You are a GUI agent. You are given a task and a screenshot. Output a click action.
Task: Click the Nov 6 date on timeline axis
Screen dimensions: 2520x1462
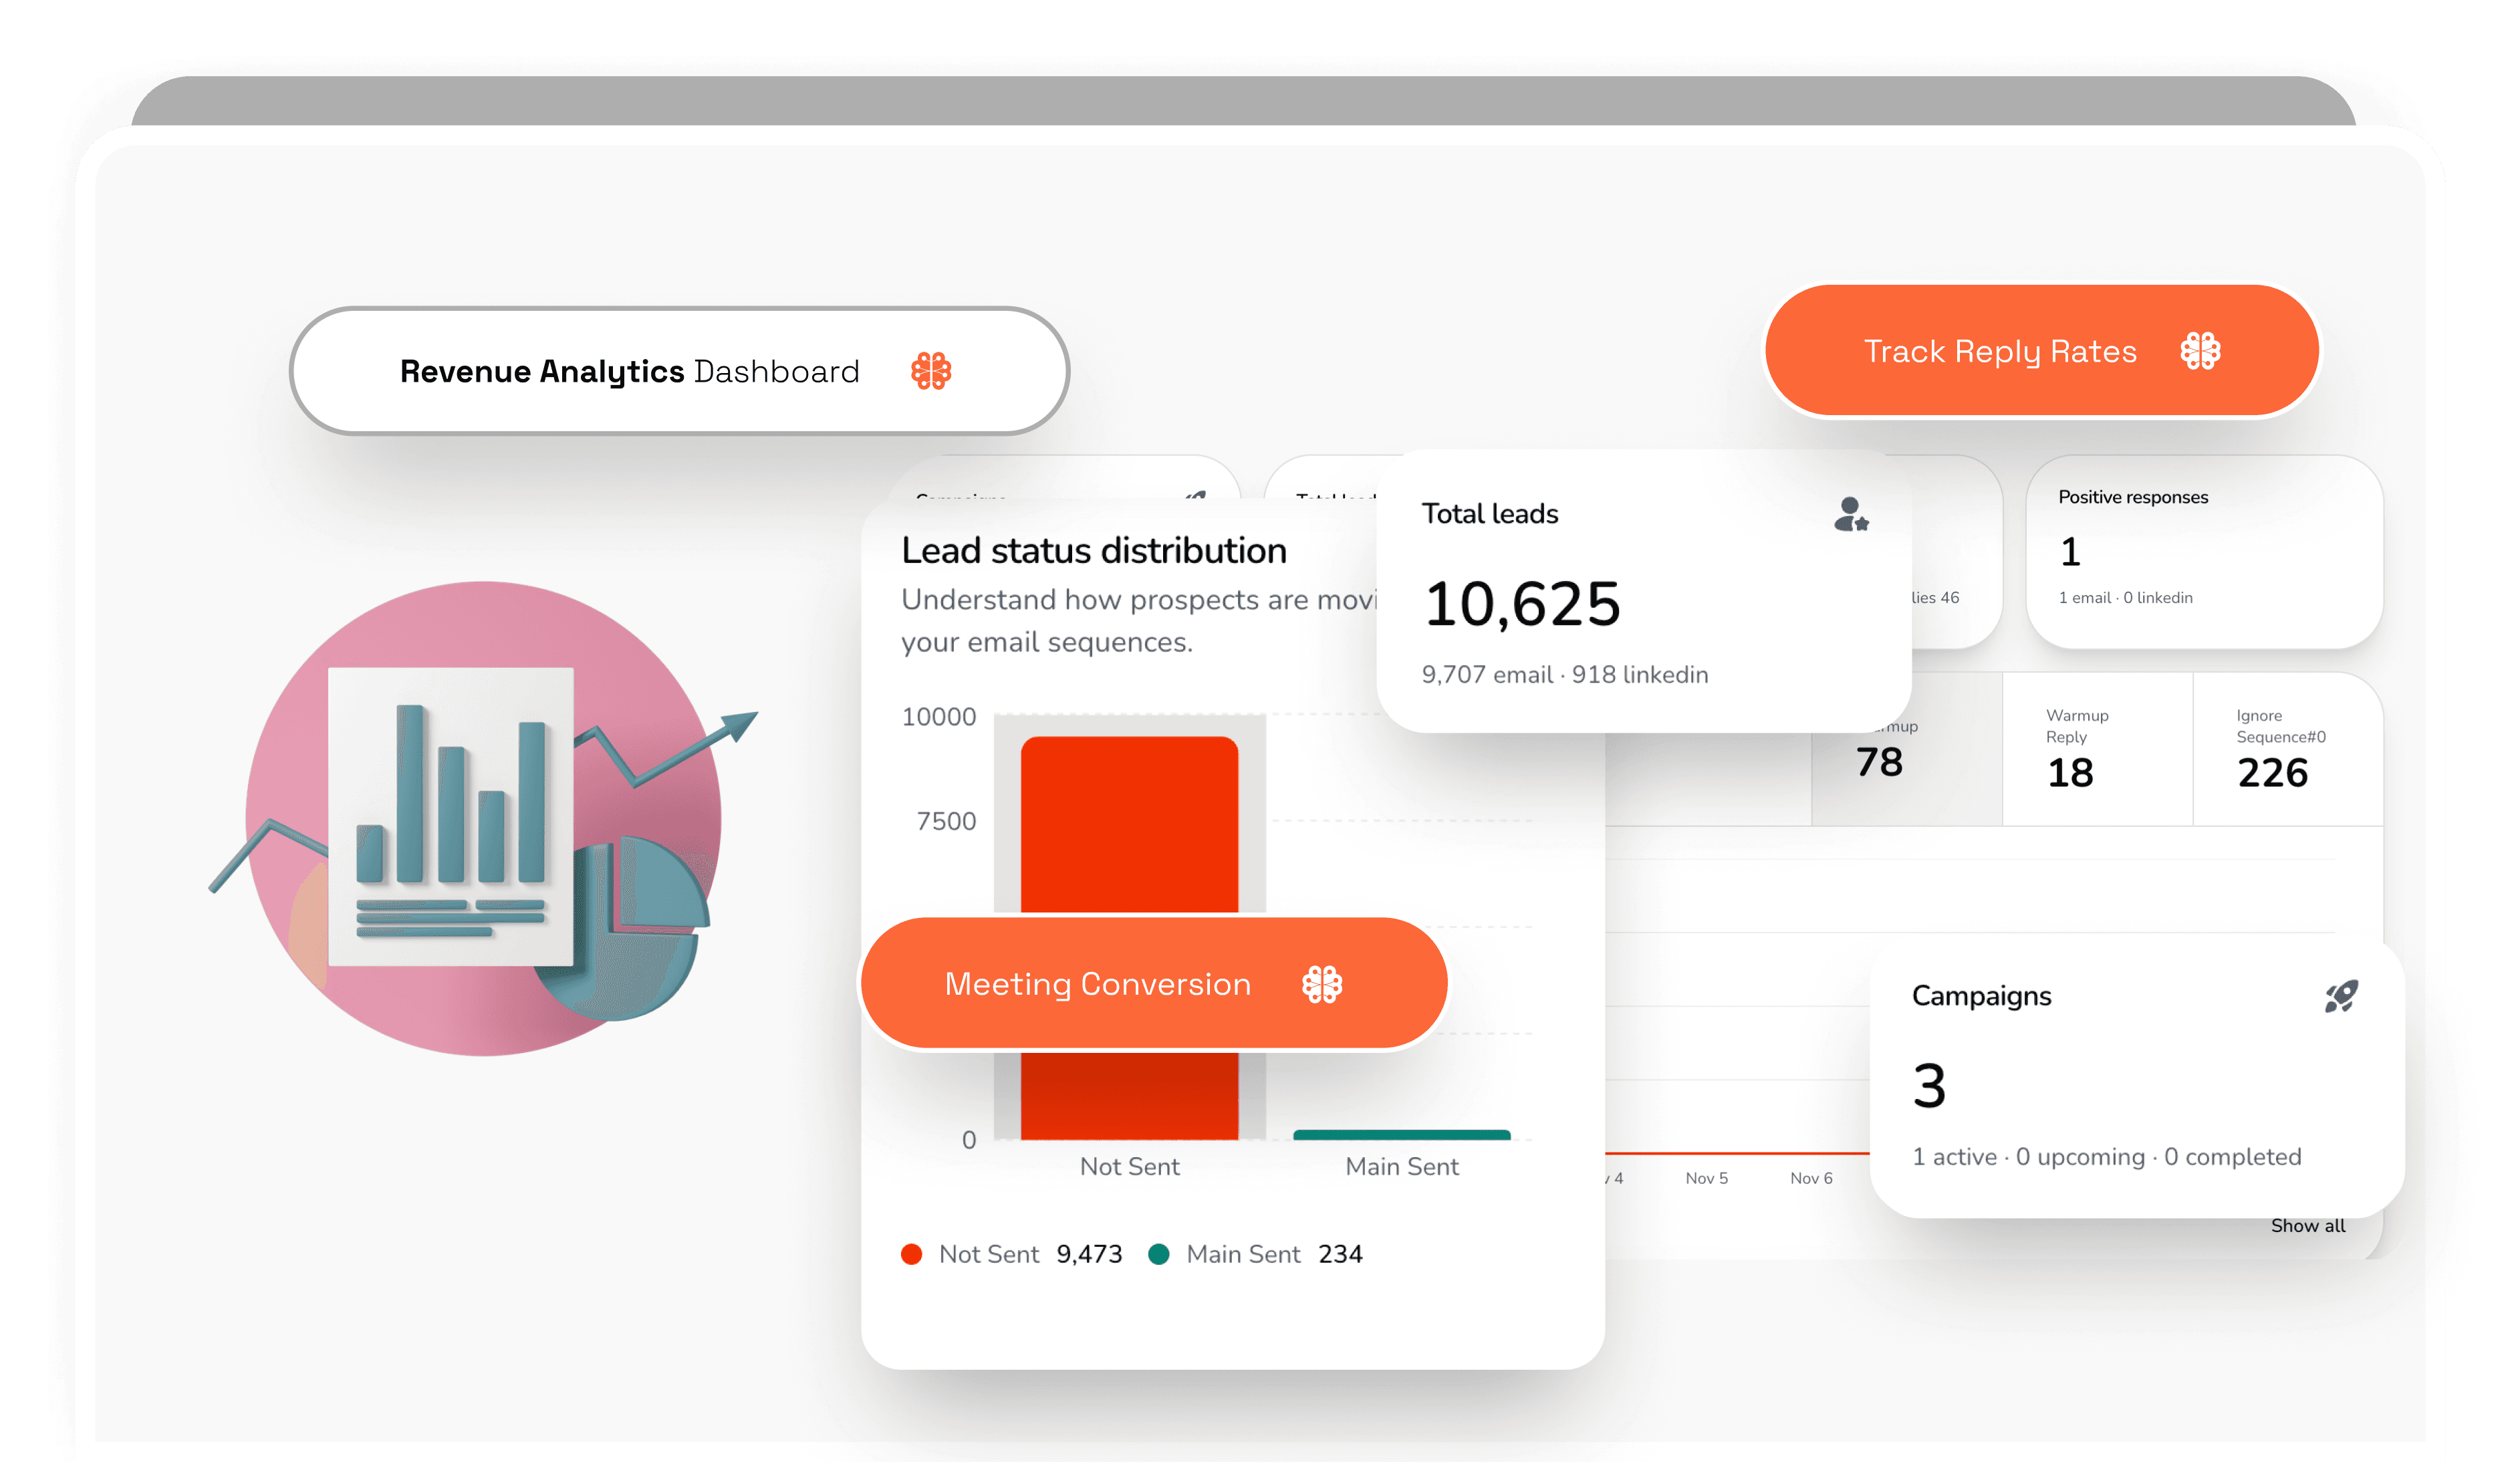(1811, 1179)
